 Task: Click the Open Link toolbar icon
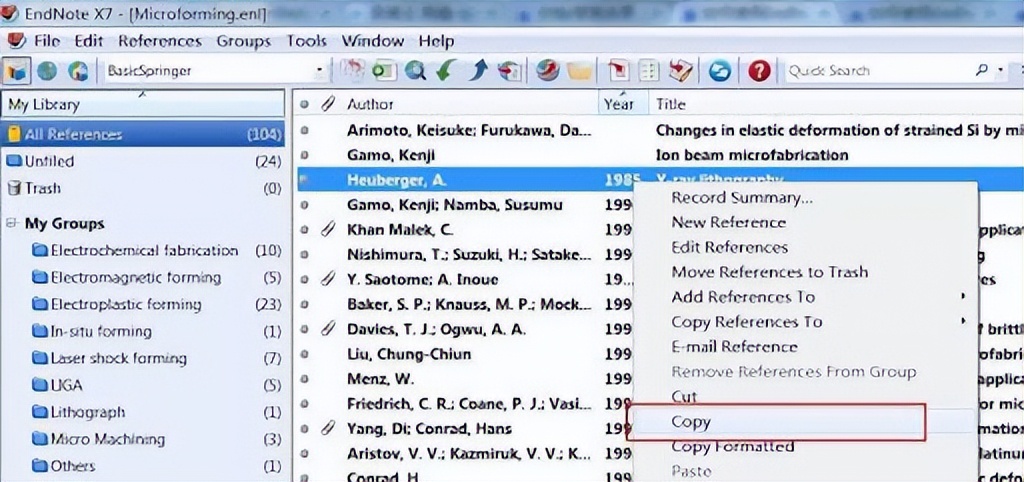547,71
